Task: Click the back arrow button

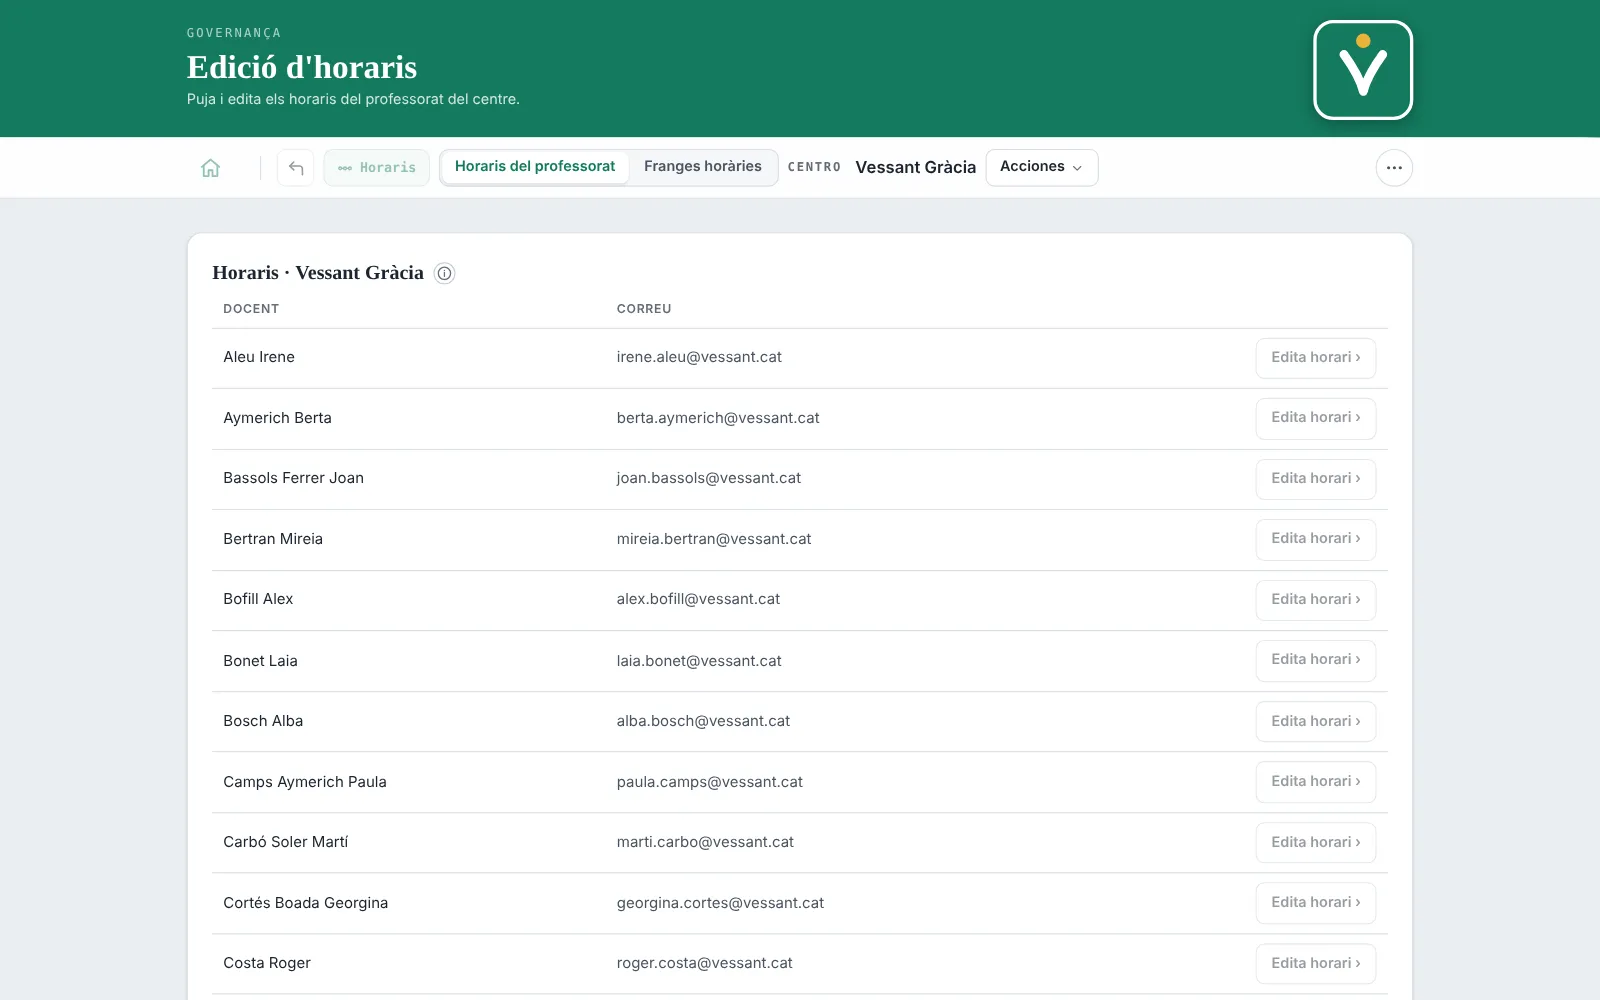Action: click(x=296, y=168)
